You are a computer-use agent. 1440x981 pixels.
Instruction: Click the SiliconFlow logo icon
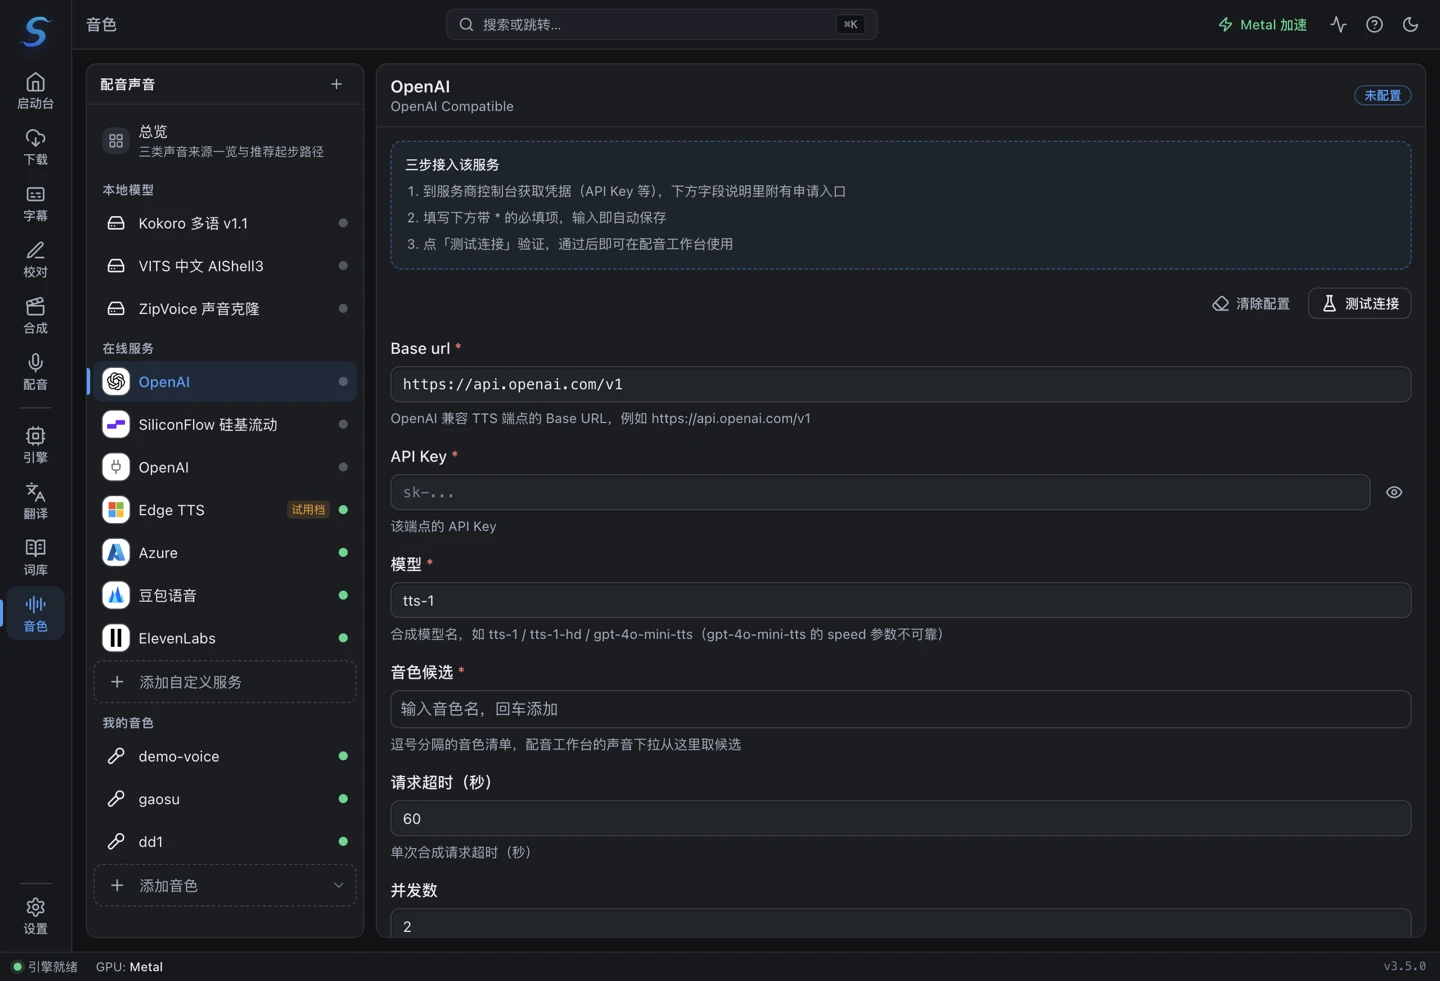[116, 424]
